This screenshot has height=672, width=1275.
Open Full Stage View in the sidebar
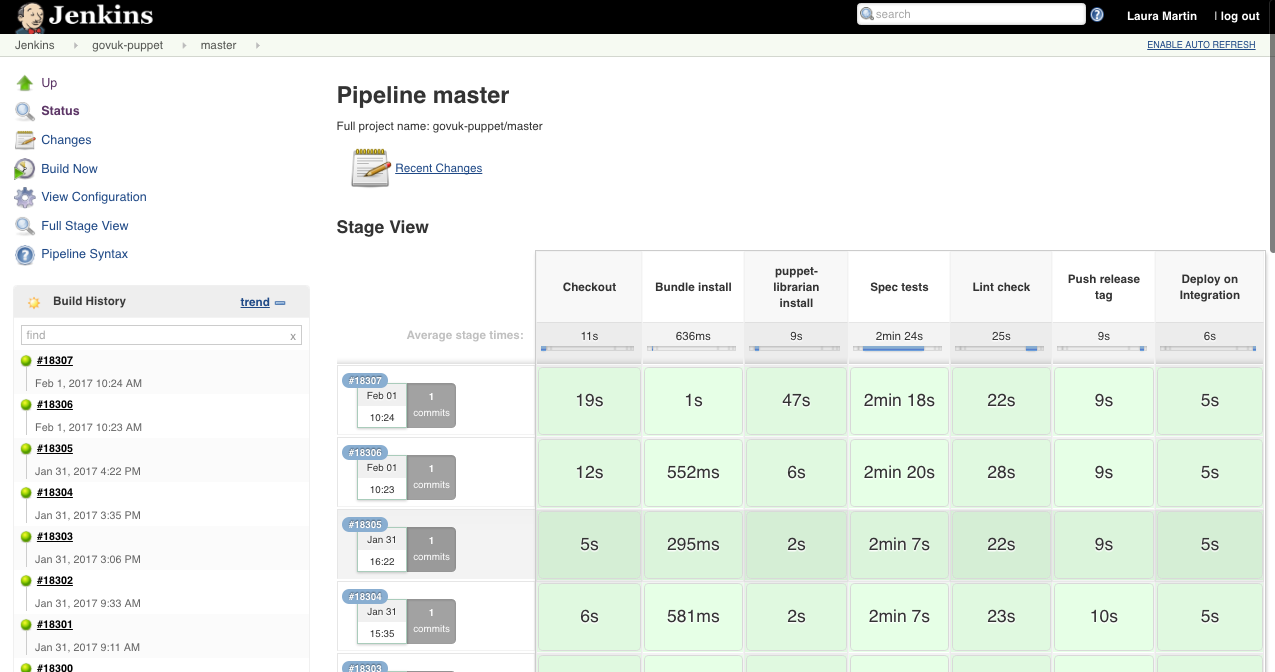coord(85,226)
